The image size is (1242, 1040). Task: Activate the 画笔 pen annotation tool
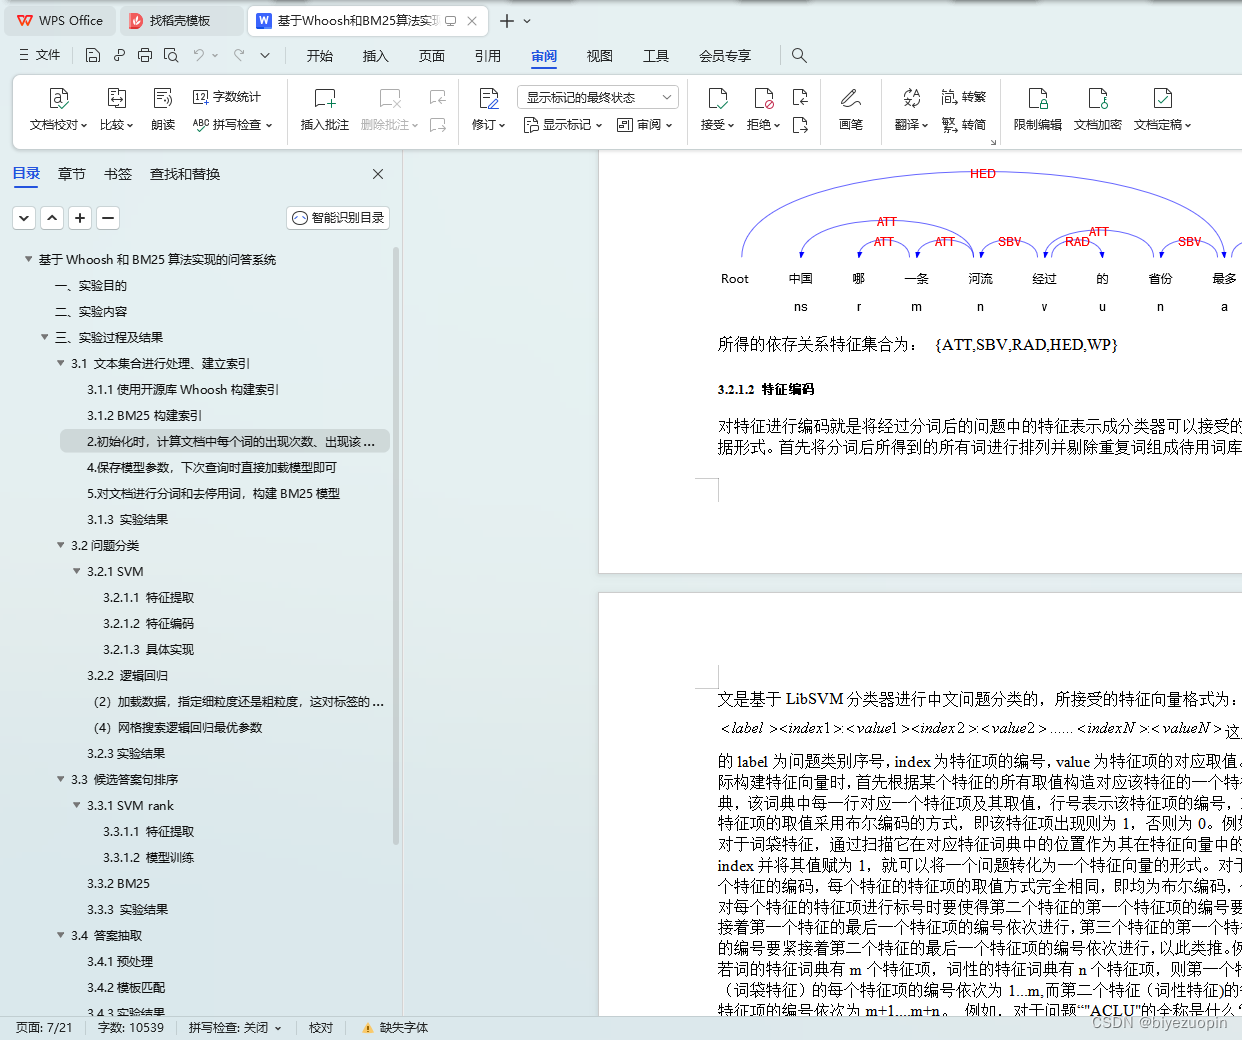point(849,108)
